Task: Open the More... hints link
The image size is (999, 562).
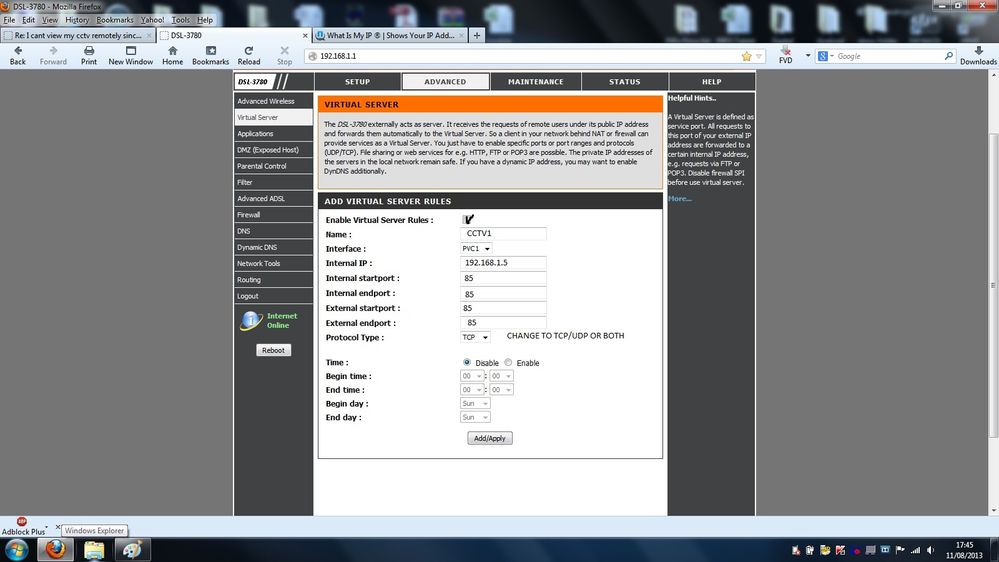Action: [680, 199]
